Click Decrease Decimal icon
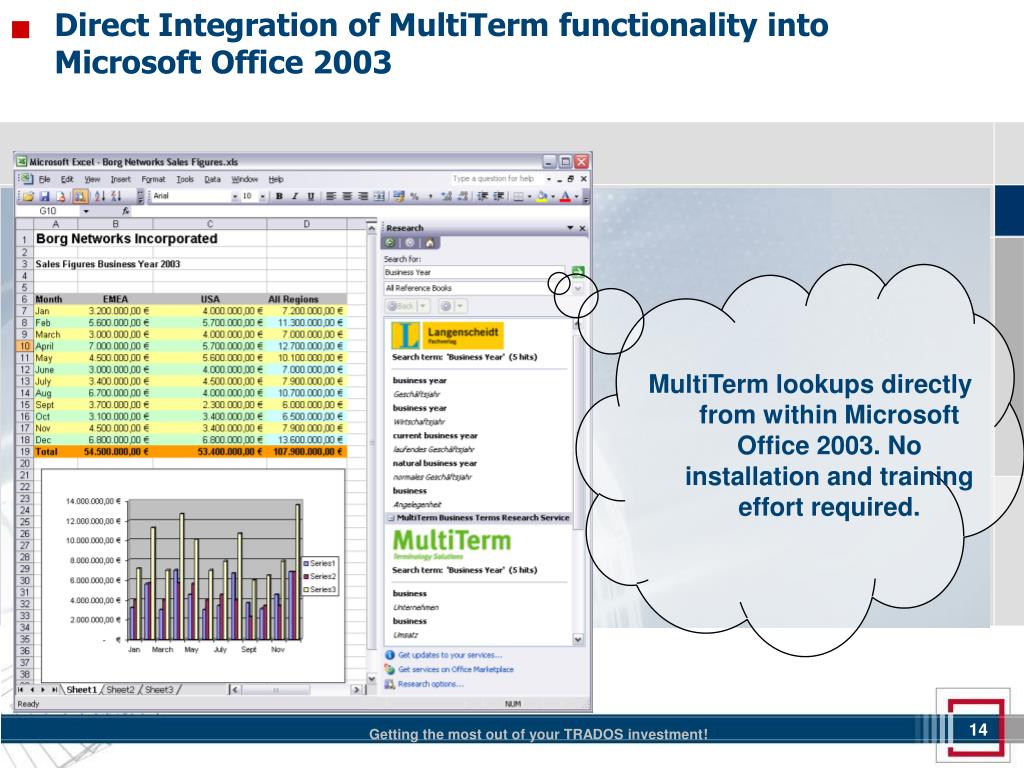 pos(463,196)
